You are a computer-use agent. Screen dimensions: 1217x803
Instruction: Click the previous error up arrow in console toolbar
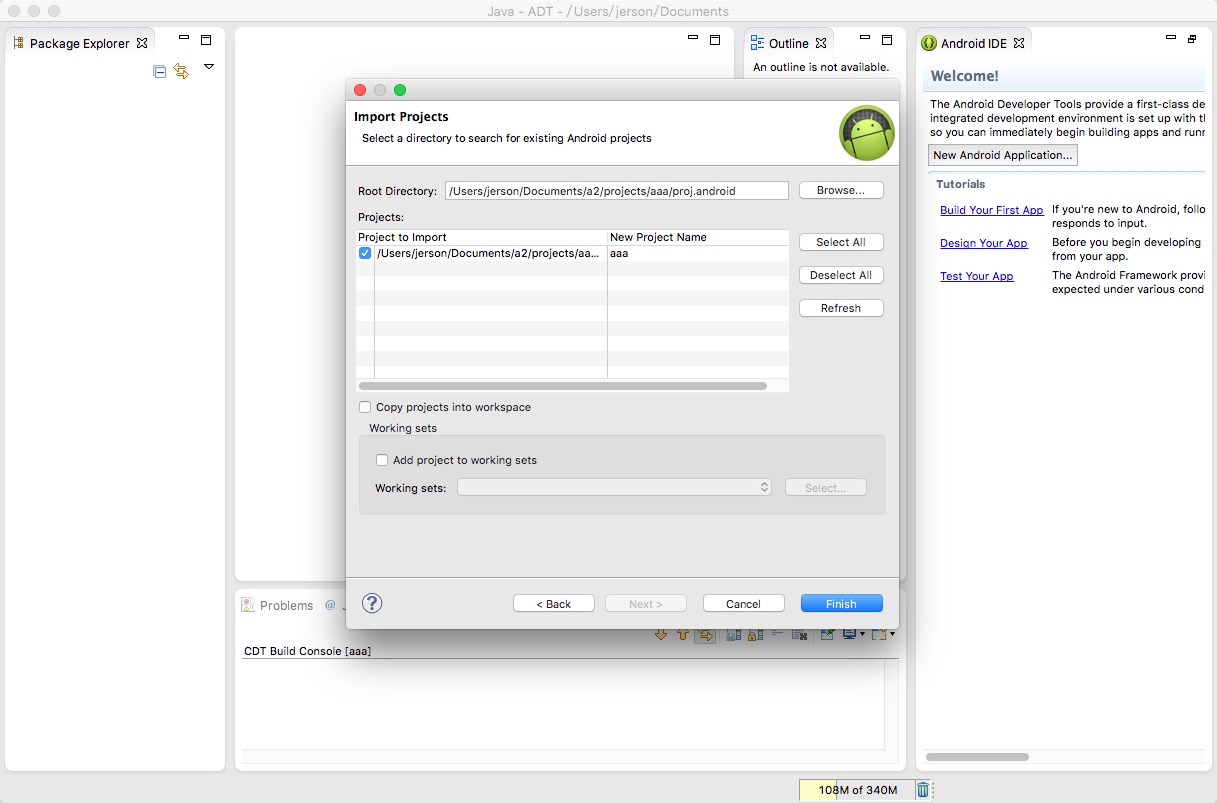(683, 634)
